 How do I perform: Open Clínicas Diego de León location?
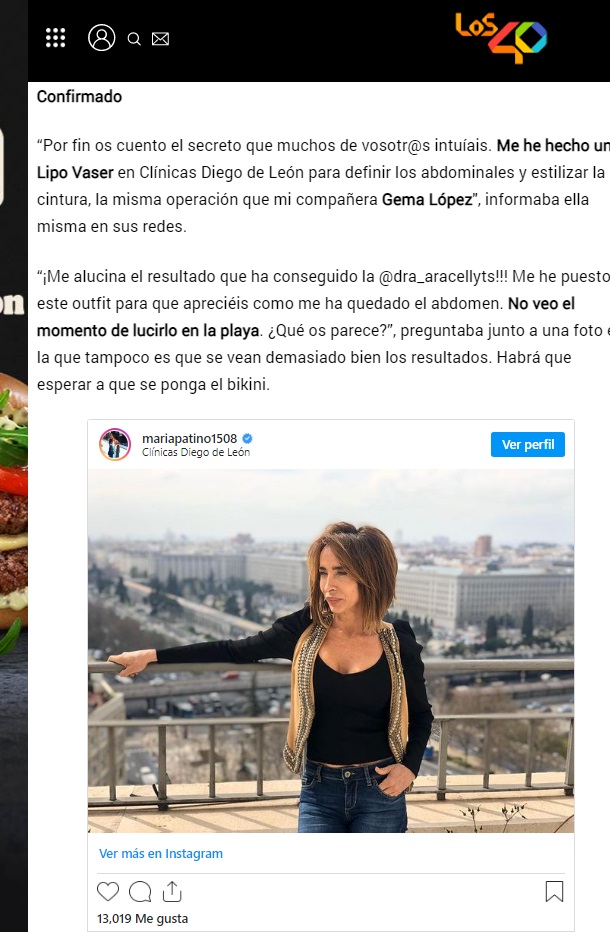click(x=196, y=452)
